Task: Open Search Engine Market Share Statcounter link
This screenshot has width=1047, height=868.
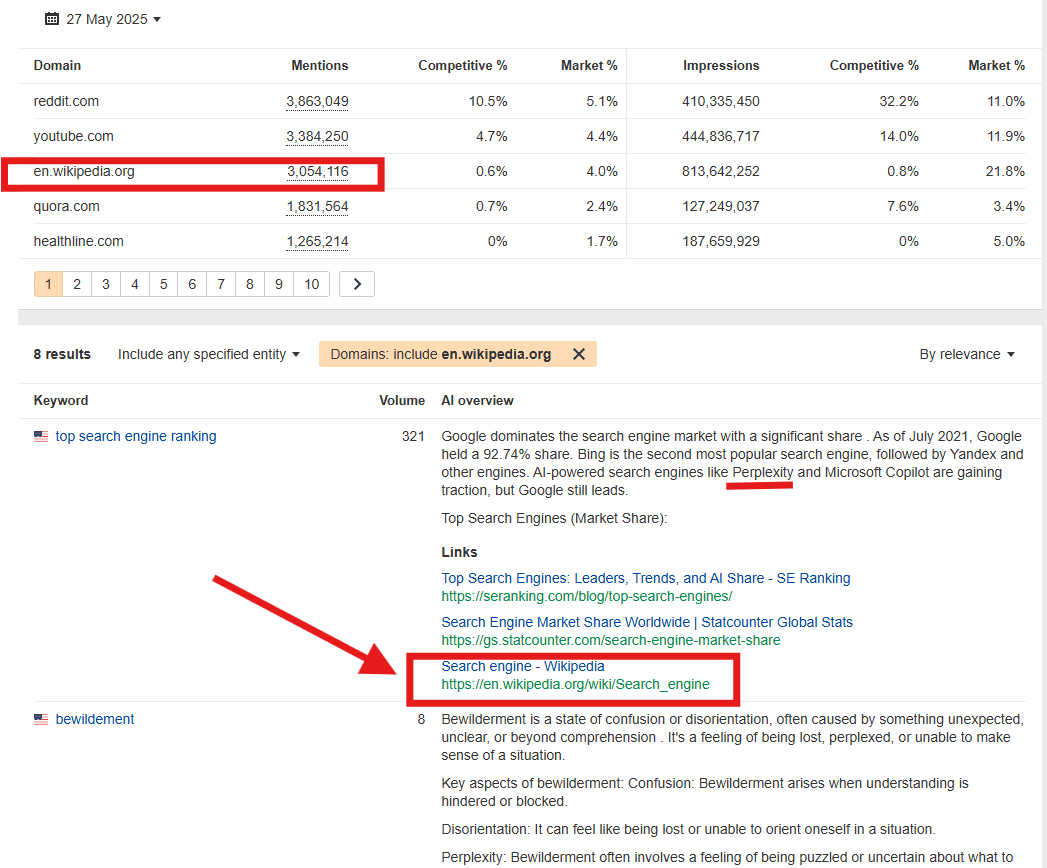Action: [647, 622]
